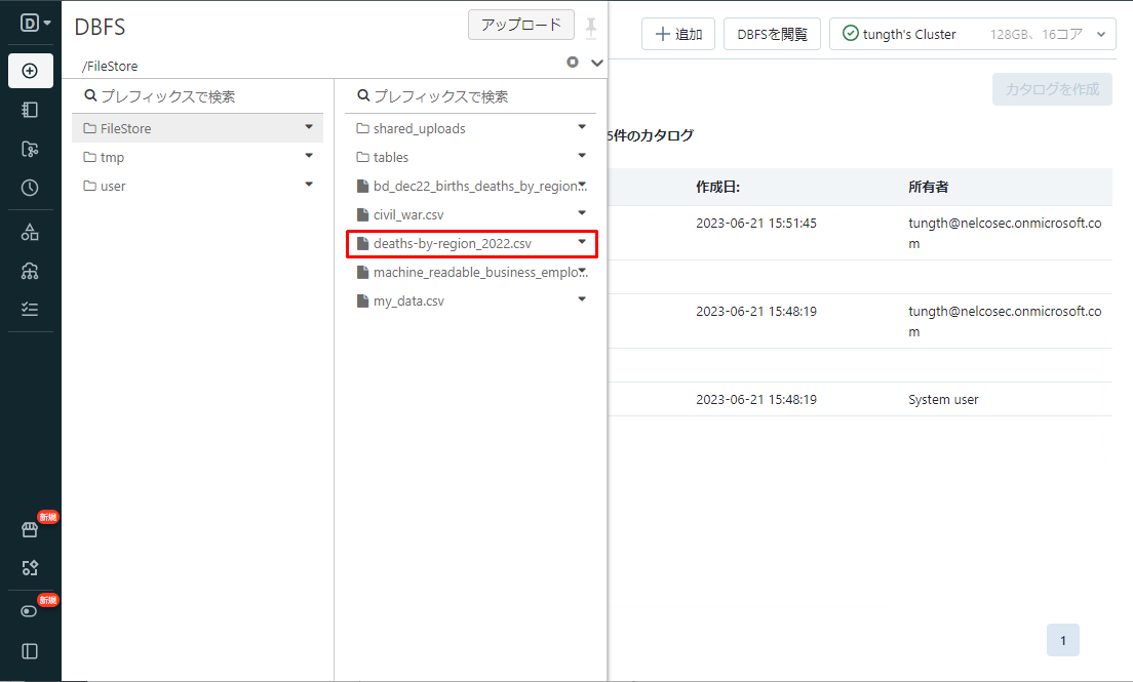Open the Databricks workspace switcher logo
The image size is (1133, 682).
tap(35, 23)
